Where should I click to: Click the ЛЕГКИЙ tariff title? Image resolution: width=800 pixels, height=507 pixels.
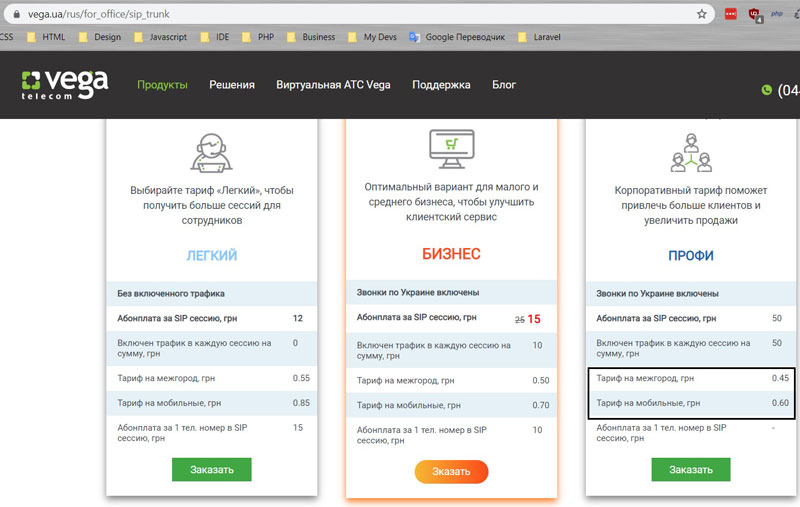pos(212,255)
